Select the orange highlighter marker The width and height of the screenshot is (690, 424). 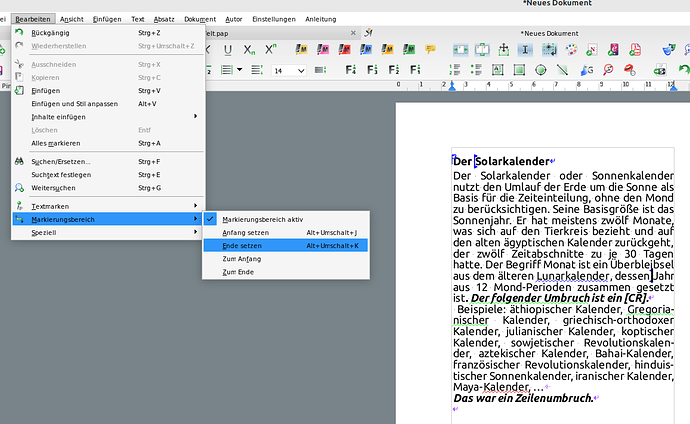(x=387, y=49)
